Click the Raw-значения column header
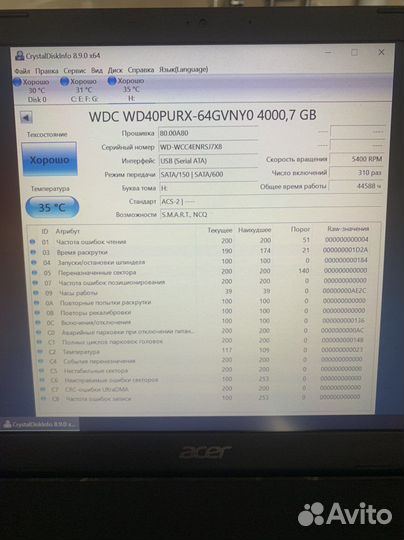This screenshot has height=540, width=404. (348, 229)
